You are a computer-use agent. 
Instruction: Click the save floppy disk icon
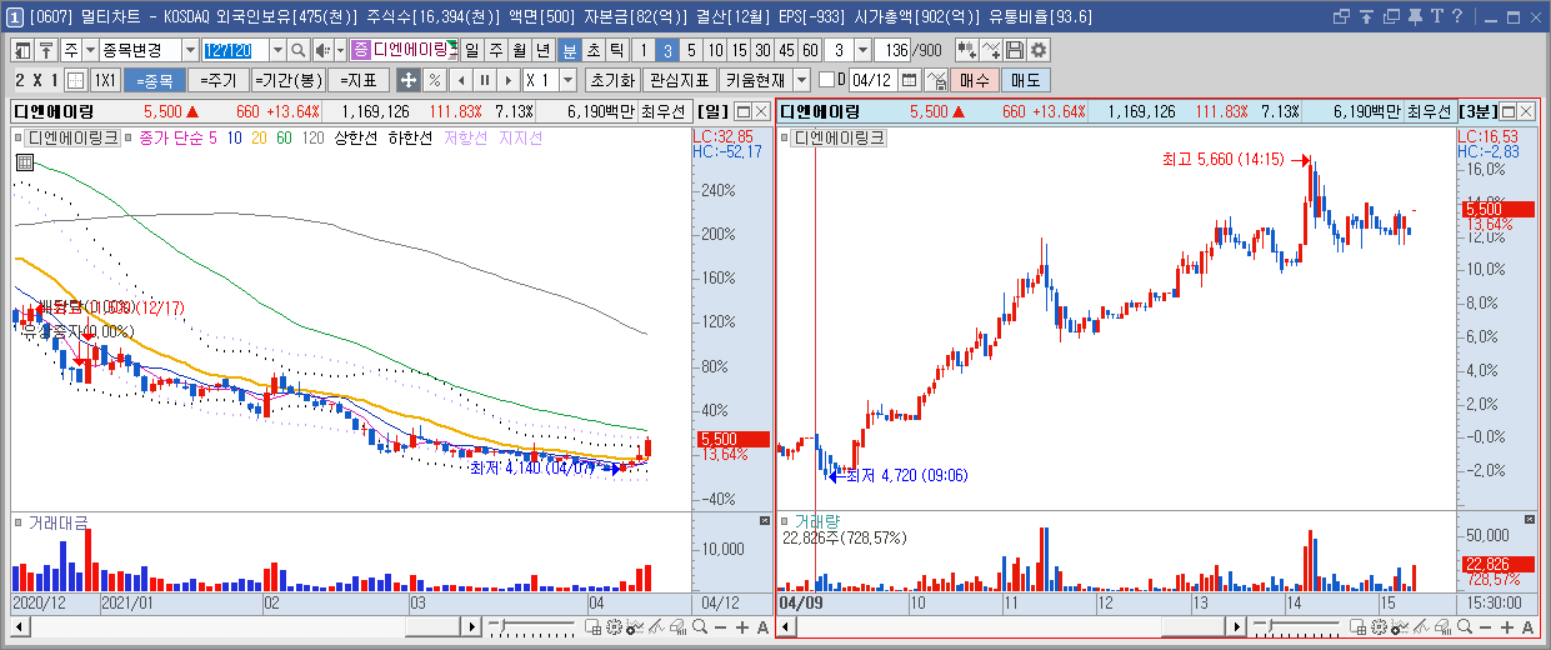click(1015, 50)
